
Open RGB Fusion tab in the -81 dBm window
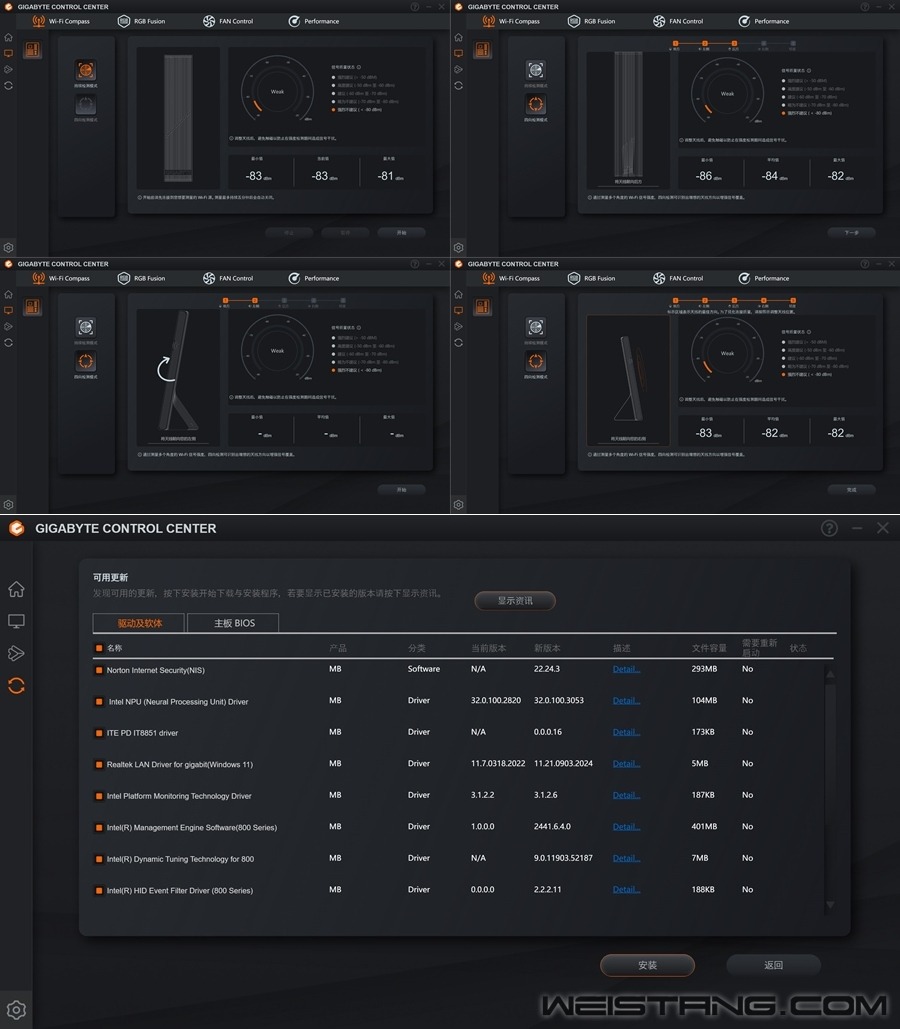point(142,21)
